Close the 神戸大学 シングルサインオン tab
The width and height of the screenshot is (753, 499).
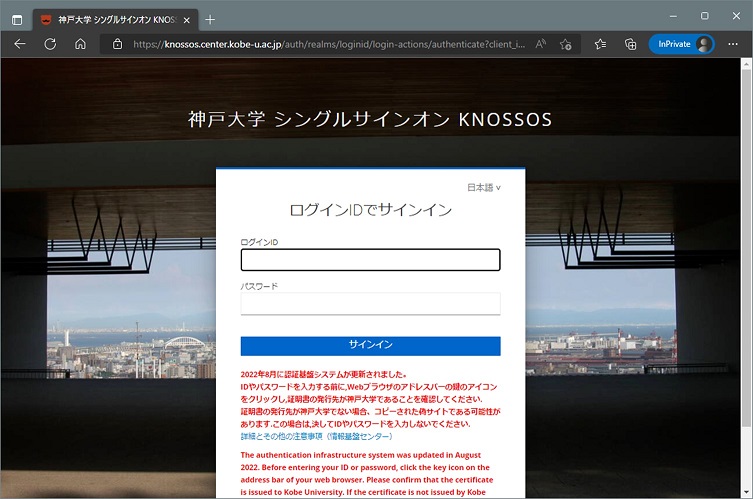point(187,20)
